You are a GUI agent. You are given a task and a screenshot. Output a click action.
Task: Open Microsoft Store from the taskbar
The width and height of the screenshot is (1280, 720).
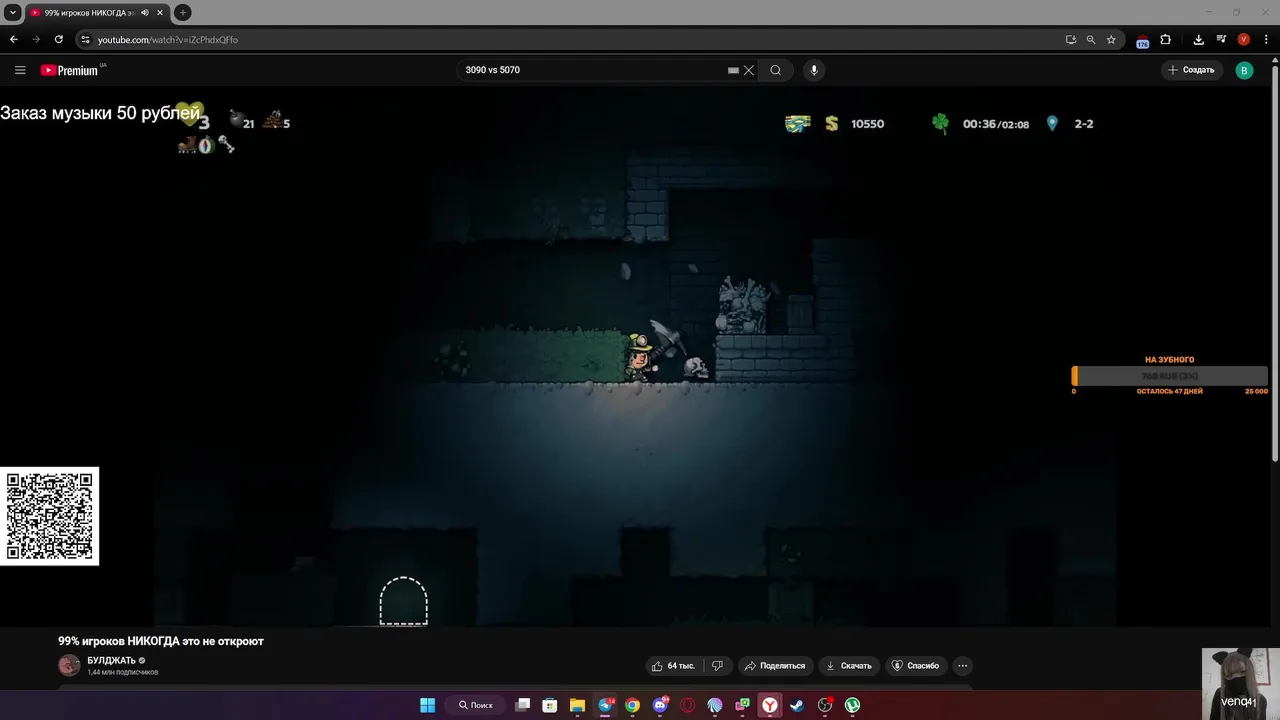coord(550,705)
